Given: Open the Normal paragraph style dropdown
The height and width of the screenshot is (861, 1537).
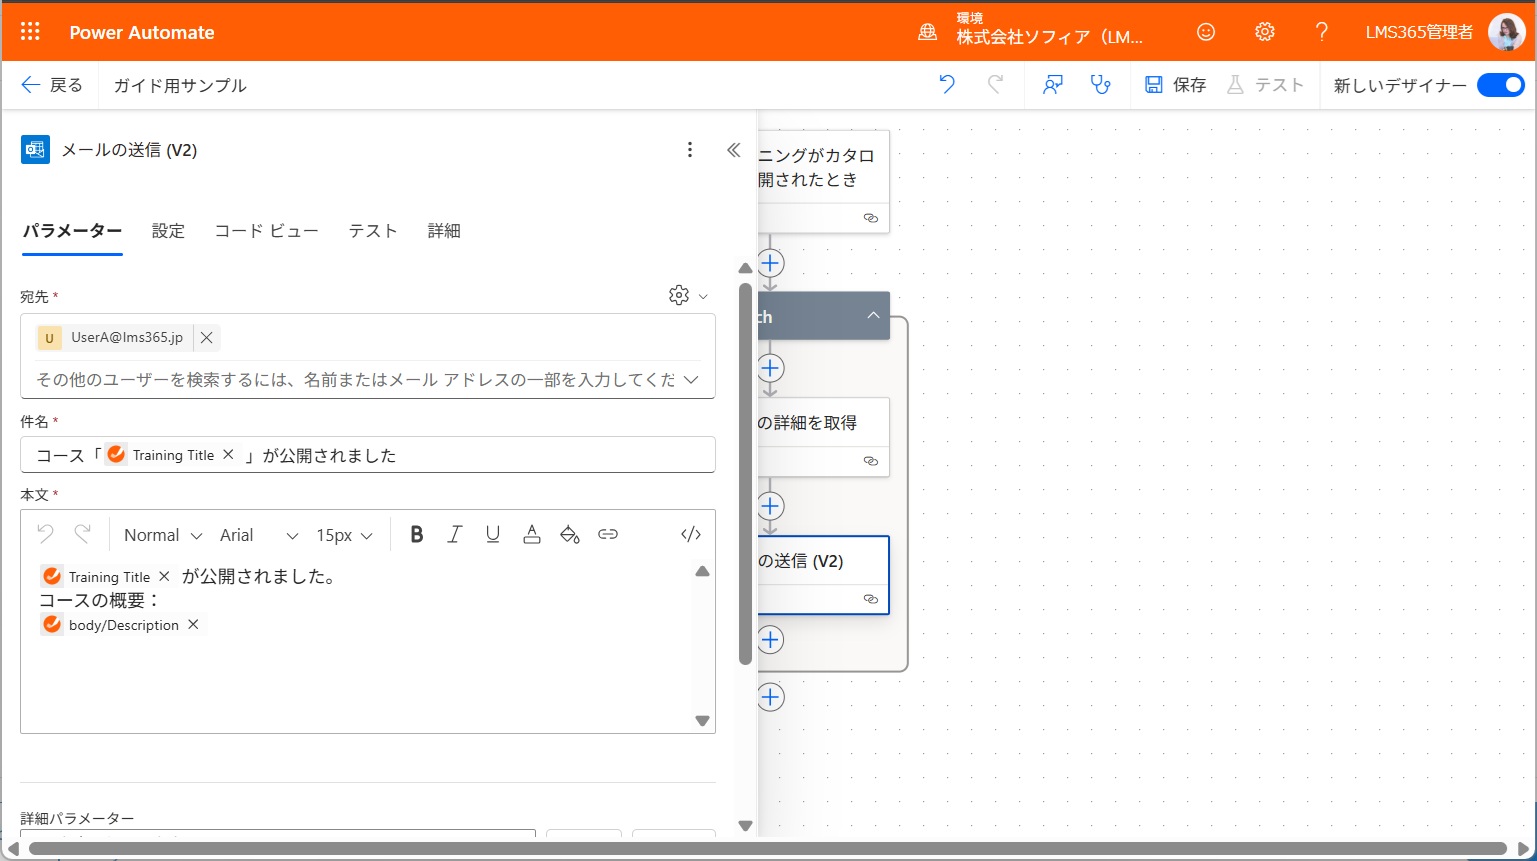Looking at the screenshot, I should [162, 535].
